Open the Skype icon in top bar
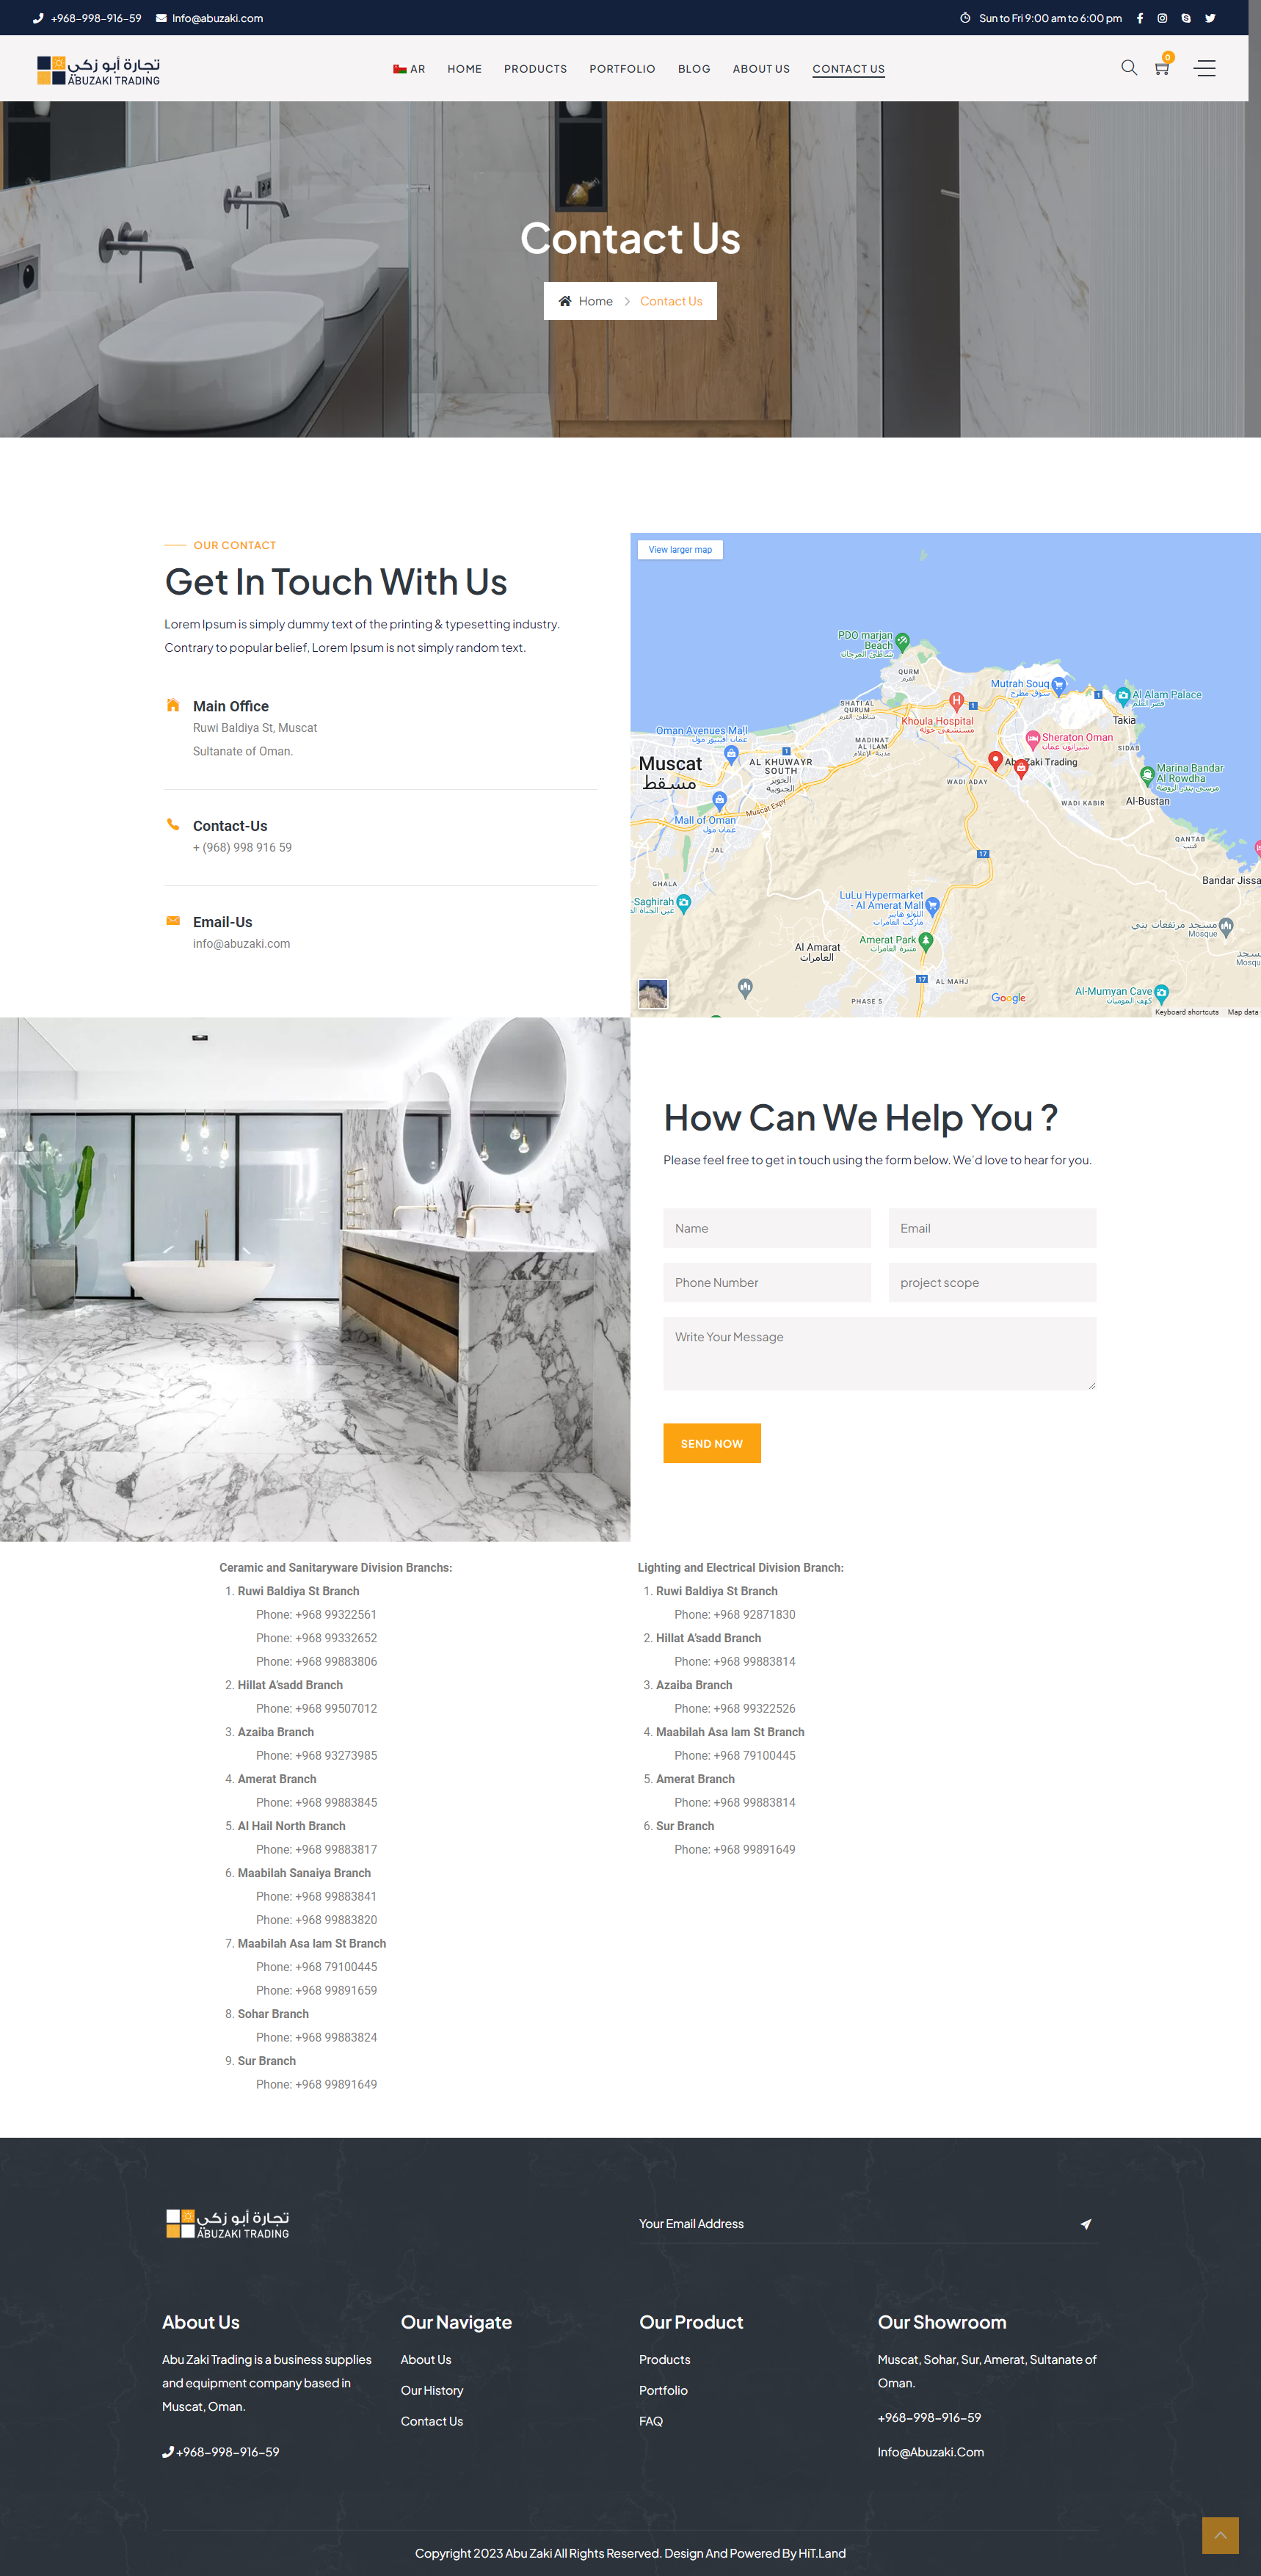This screenshot has height=2576, width=1261. coord(1186,18)
